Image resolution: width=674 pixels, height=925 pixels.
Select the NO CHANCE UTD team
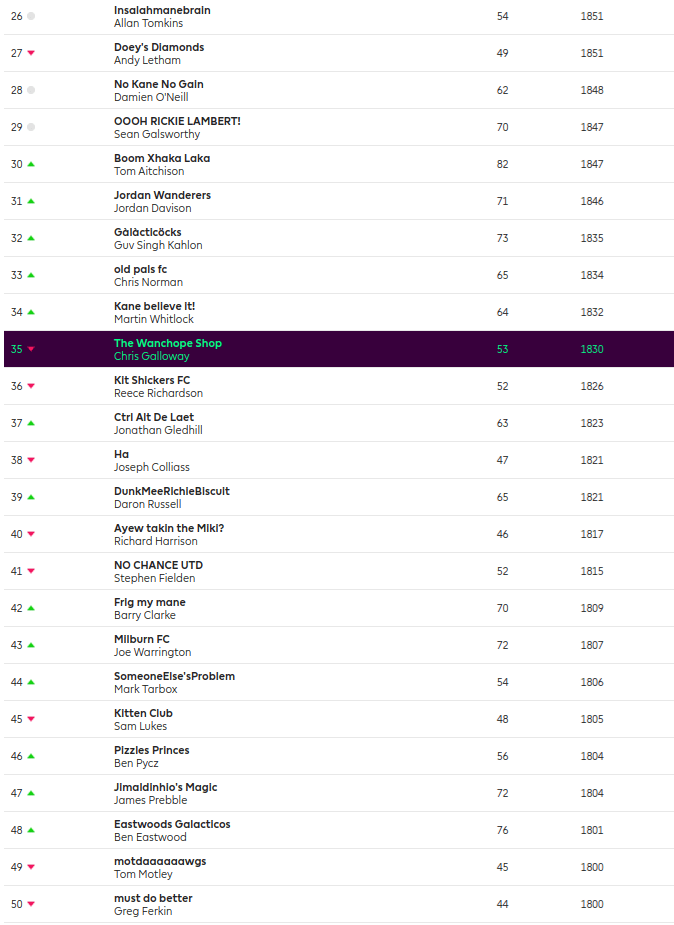pyautogui.click(x=158, y=565)
